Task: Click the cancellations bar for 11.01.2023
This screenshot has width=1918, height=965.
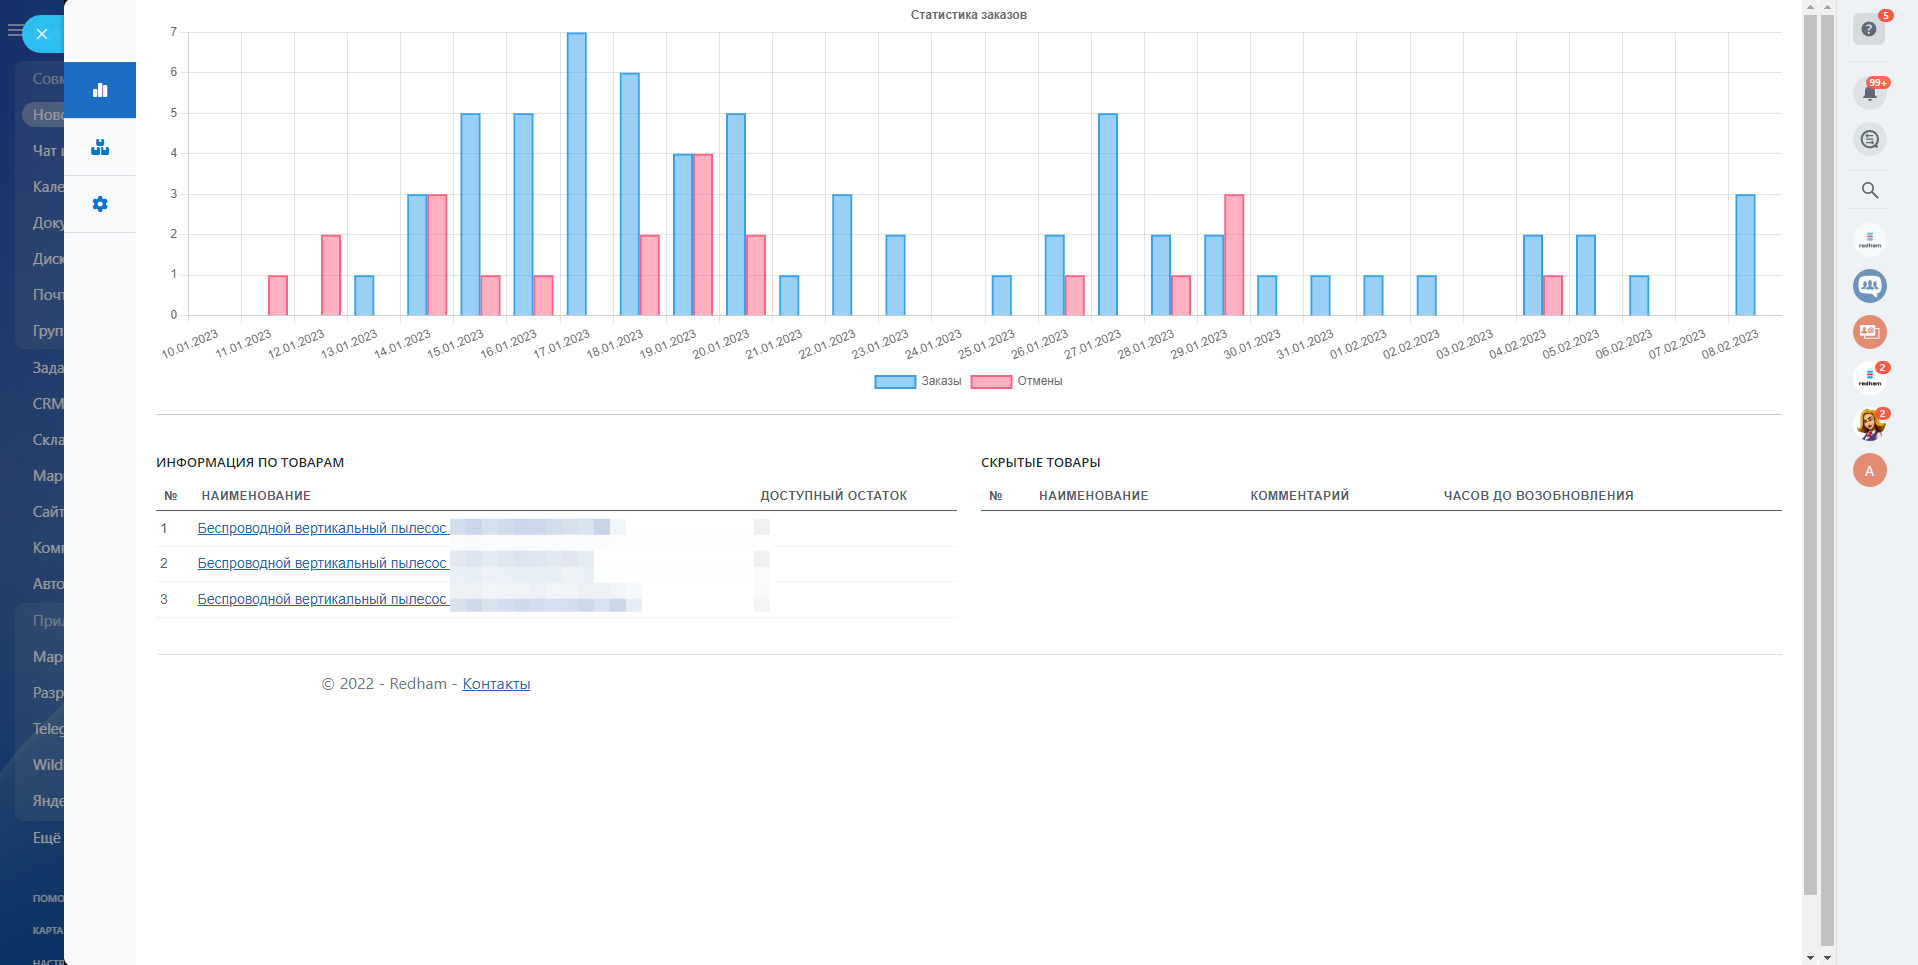Action: click(278, 296)
